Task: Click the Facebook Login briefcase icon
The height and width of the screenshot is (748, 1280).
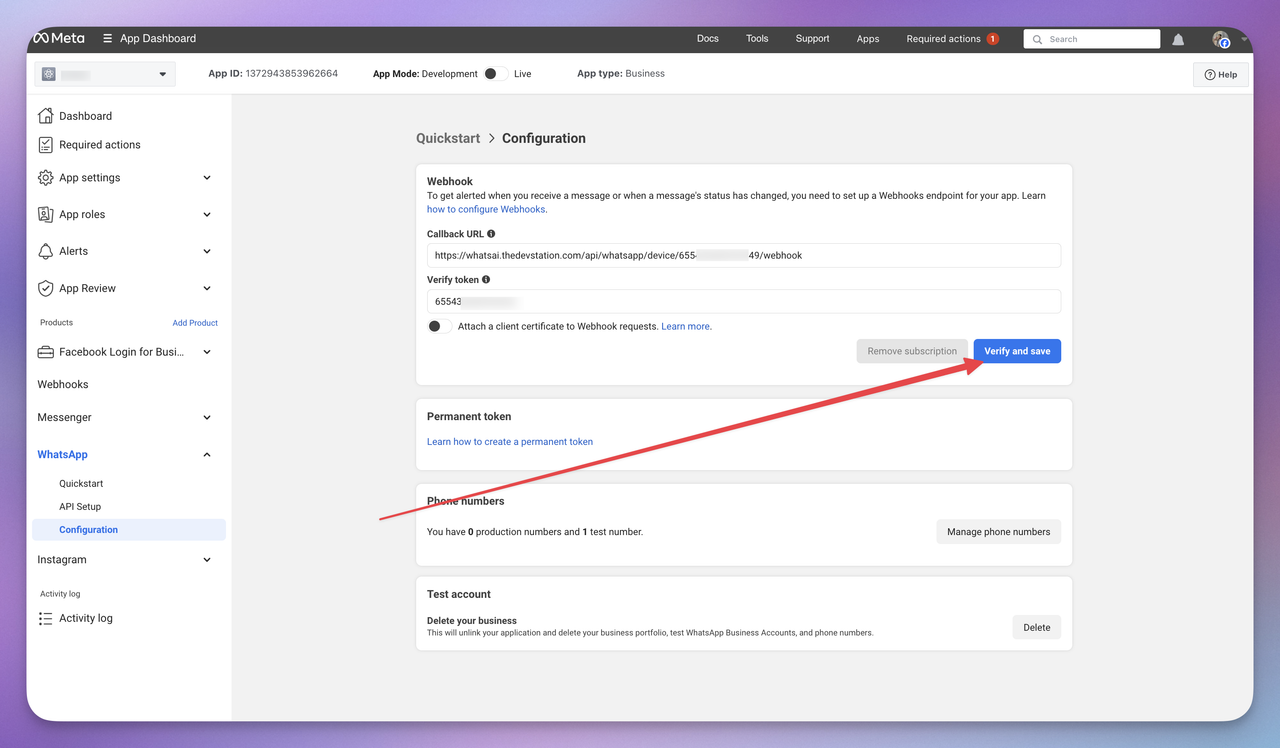Action: click(45, 352)
